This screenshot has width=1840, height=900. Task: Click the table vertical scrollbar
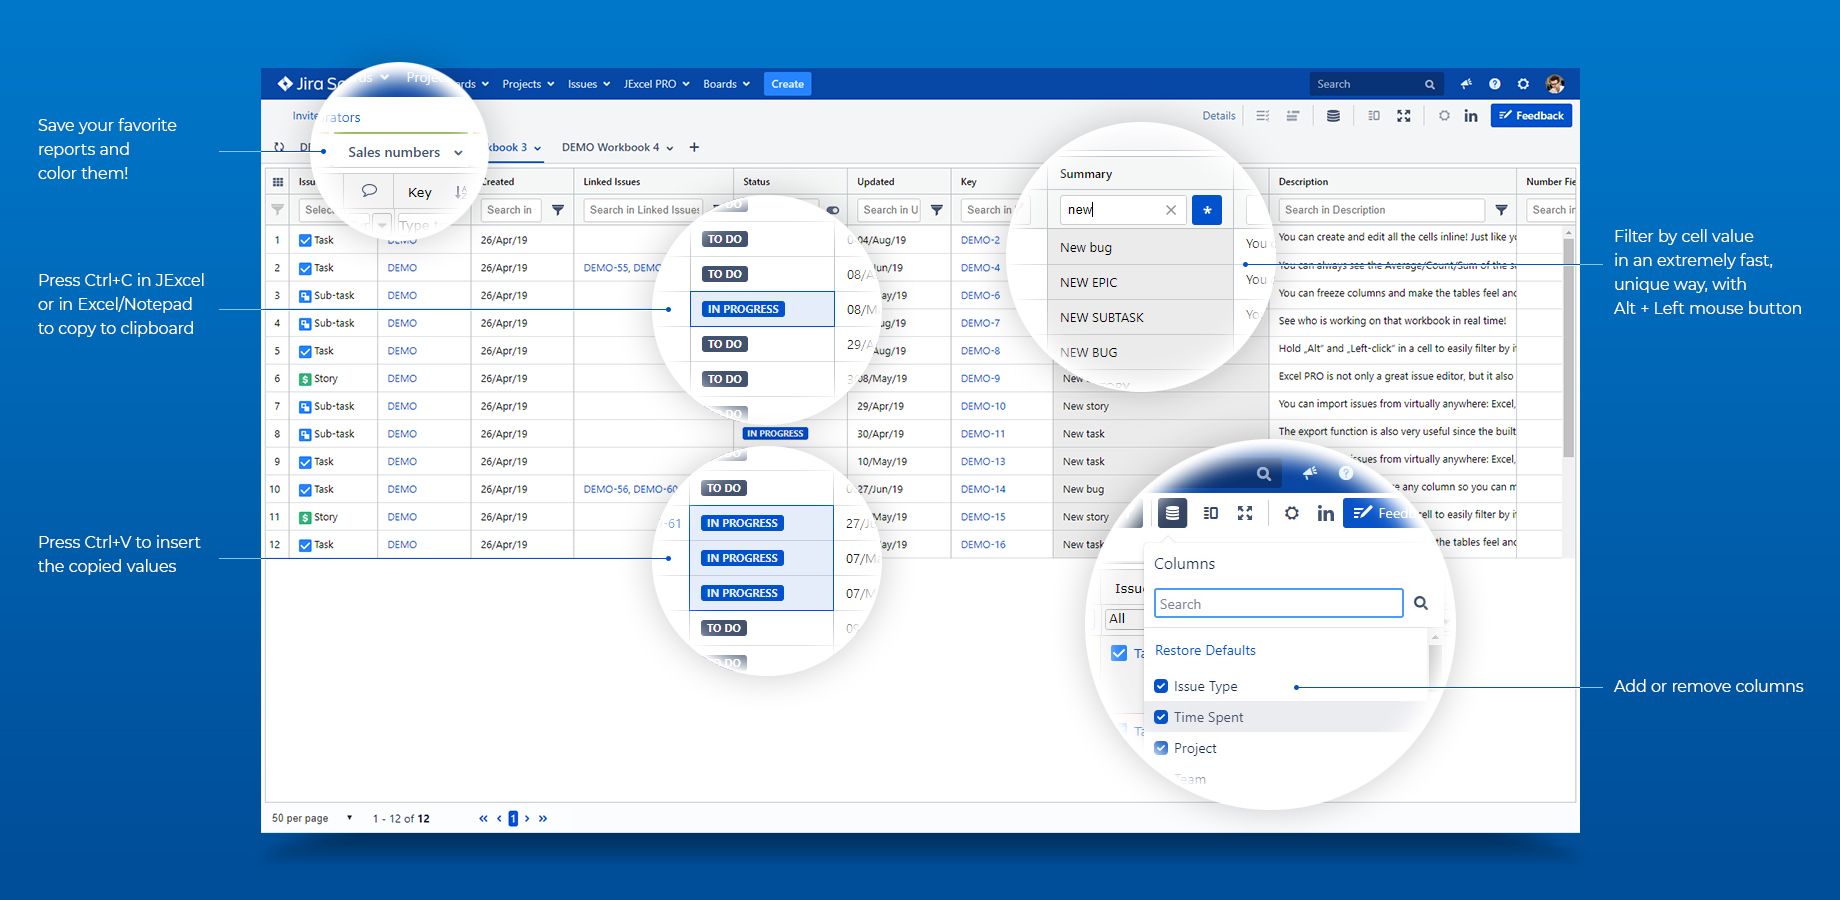(x=1568, y=347)
